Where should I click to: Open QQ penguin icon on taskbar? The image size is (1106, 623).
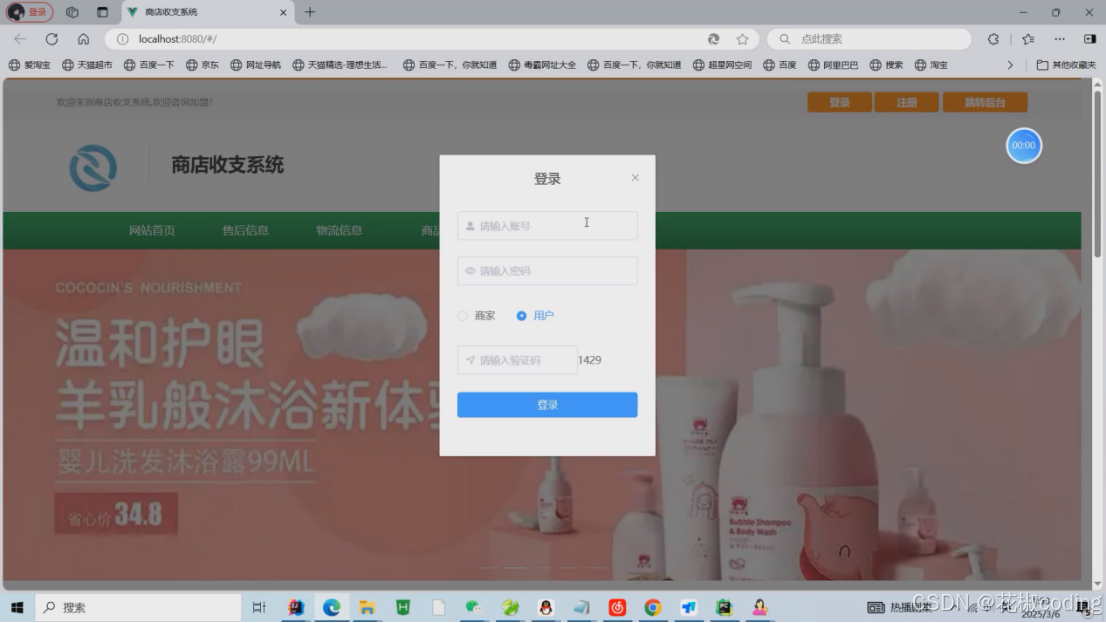point(545,607)
